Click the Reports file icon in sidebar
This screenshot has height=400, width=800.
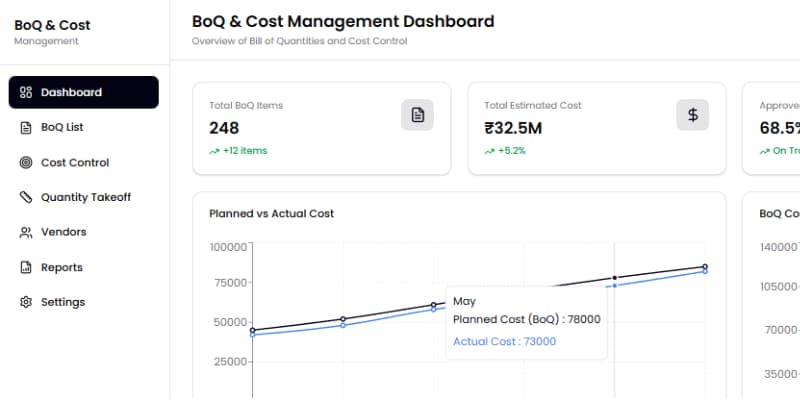pos(26,267)
